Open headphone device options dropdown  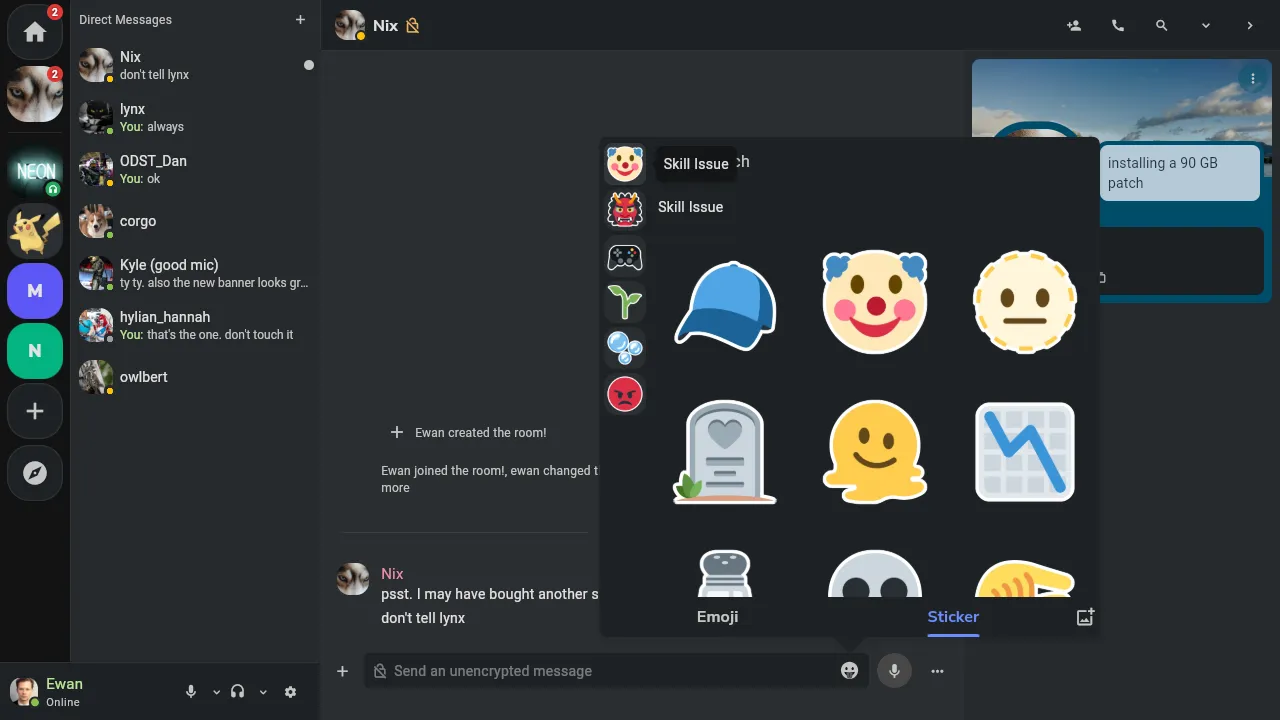[263, 692]
